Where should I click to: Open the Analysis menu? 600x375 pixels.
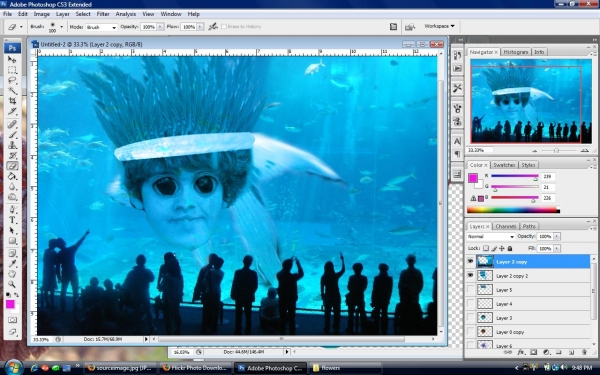(126, 14)
